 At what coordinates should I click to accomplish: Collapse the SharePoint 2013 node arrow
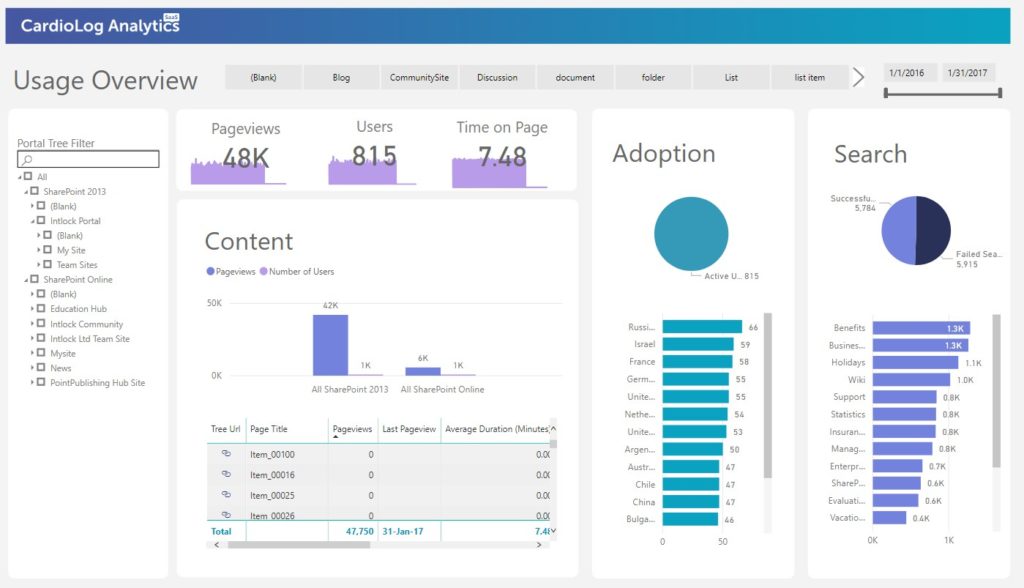point(26,191)
